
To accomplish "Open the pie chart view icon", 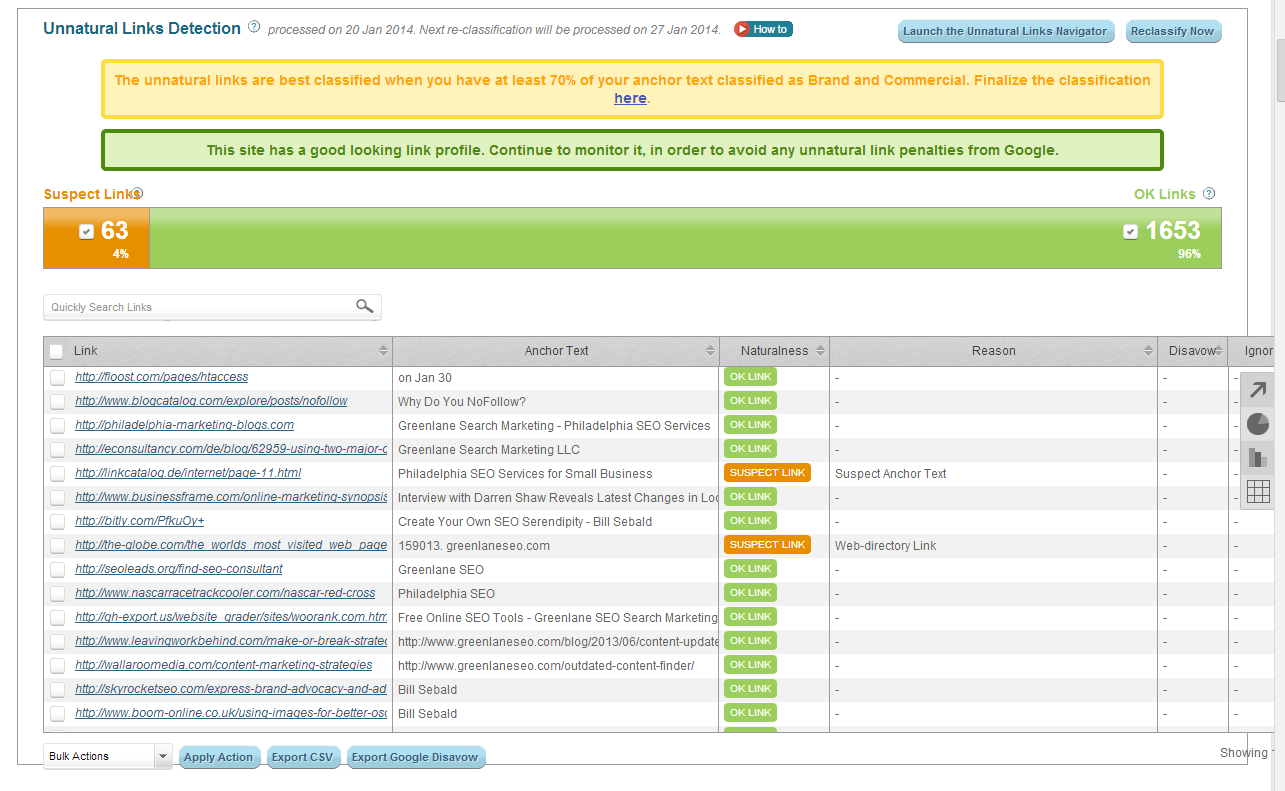I will click(x=1258, y=424).
